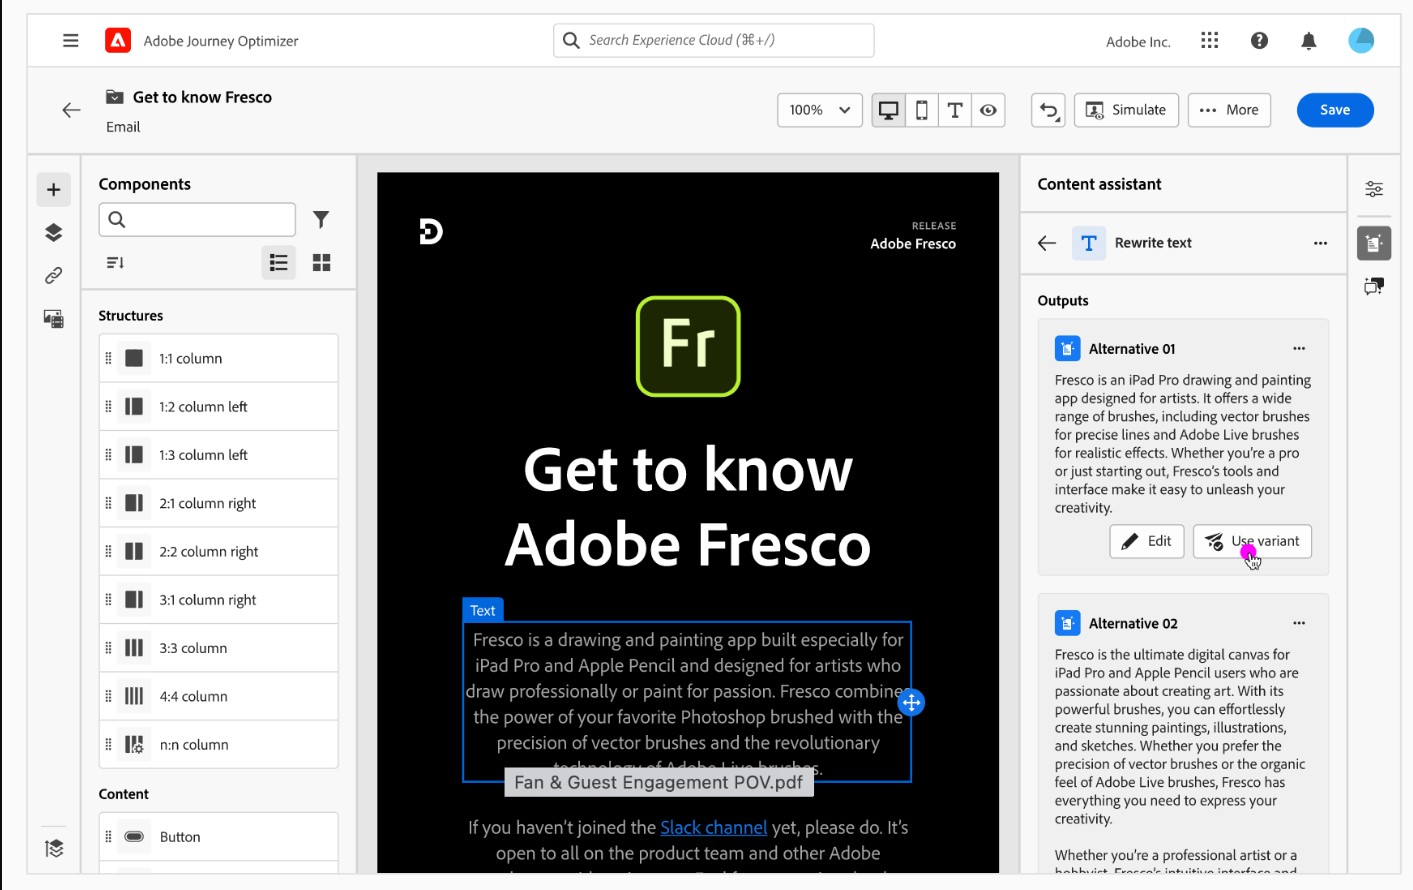This screenshot has height=890, width=1413.
Task: Click the help question mark icon
Action: [x=1259, y=41]
